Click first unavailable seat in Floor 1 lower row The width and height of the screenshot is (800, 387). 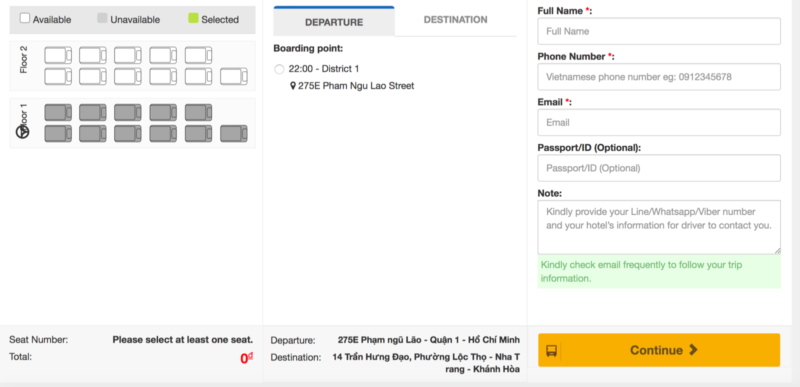point(58,134)
